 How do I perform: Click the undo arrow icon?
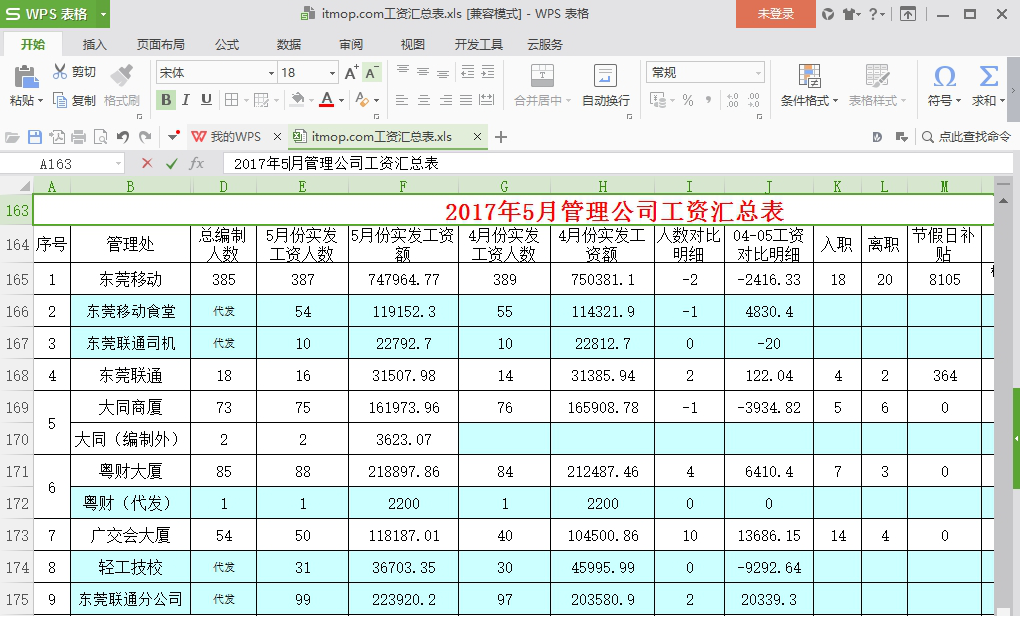pyautogui.click(x=122, y=137)
